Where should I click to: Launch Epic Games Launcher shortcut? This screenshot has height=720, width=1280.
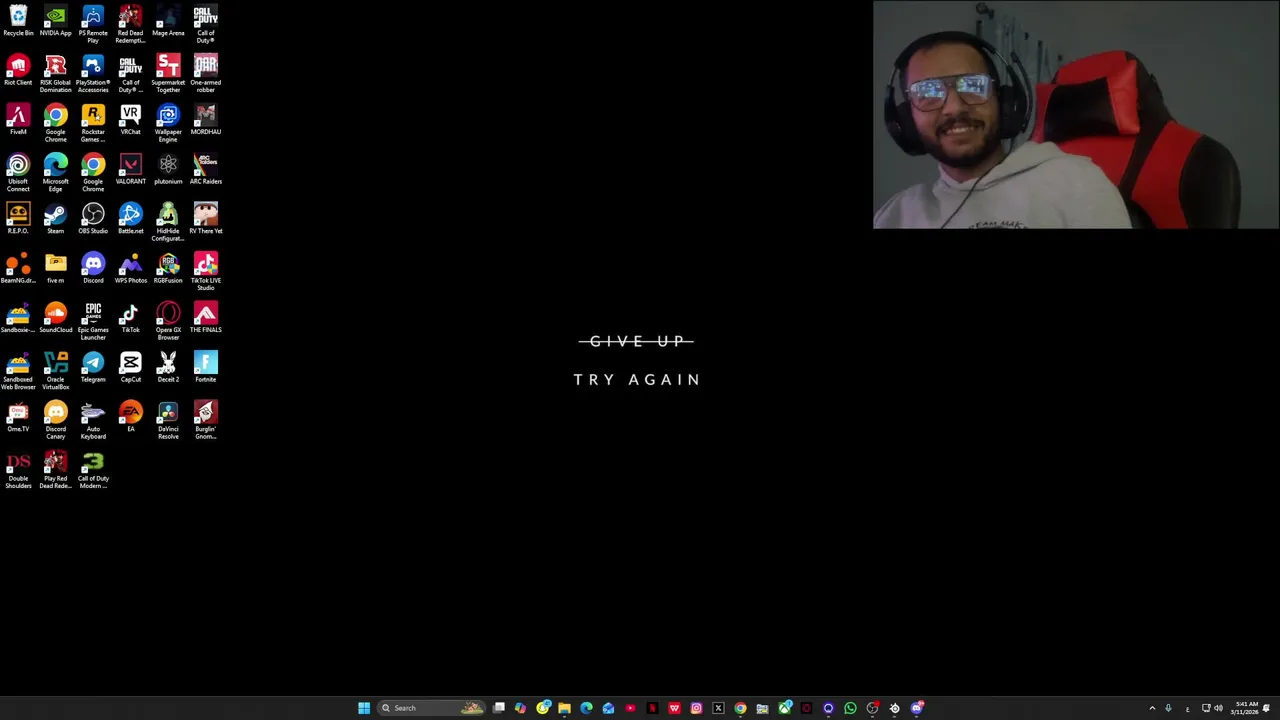point(93,321)
